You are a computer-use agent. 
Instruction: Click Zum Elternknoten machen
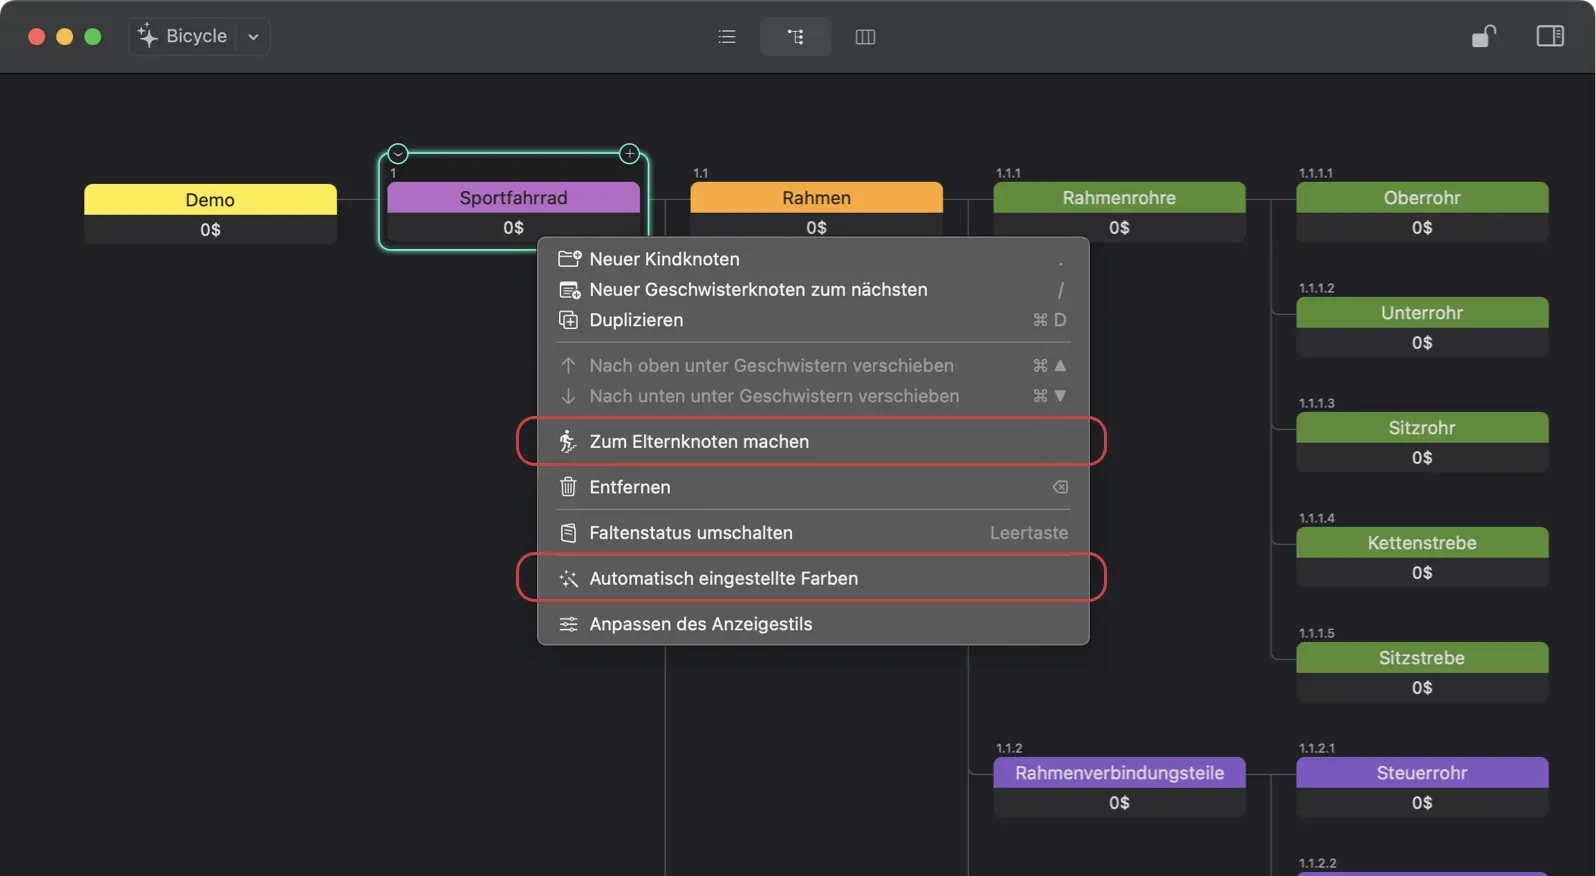699,442
